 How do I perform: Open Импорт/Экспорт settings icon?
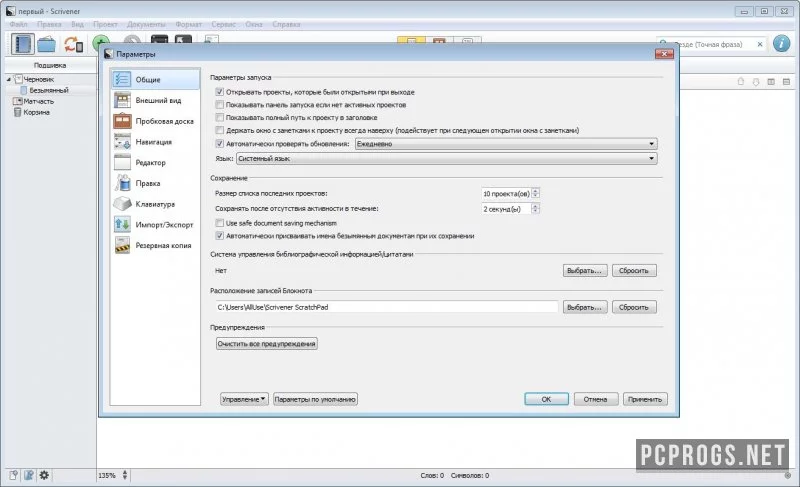coord(122,224)
